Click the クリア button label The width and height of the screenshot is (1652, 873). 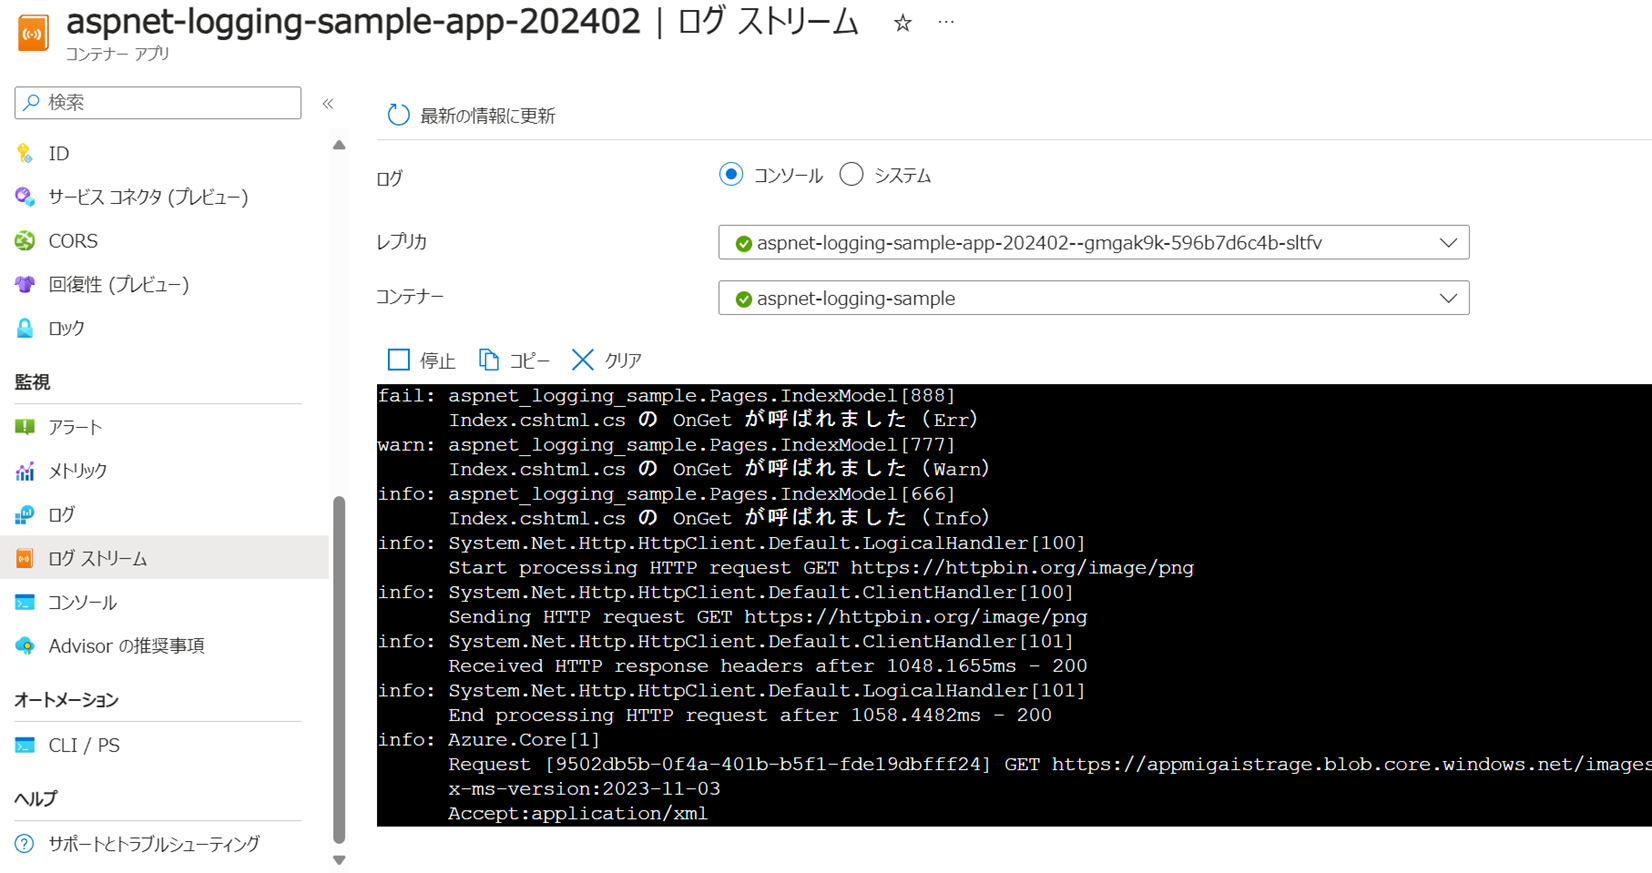coord(623,361)
